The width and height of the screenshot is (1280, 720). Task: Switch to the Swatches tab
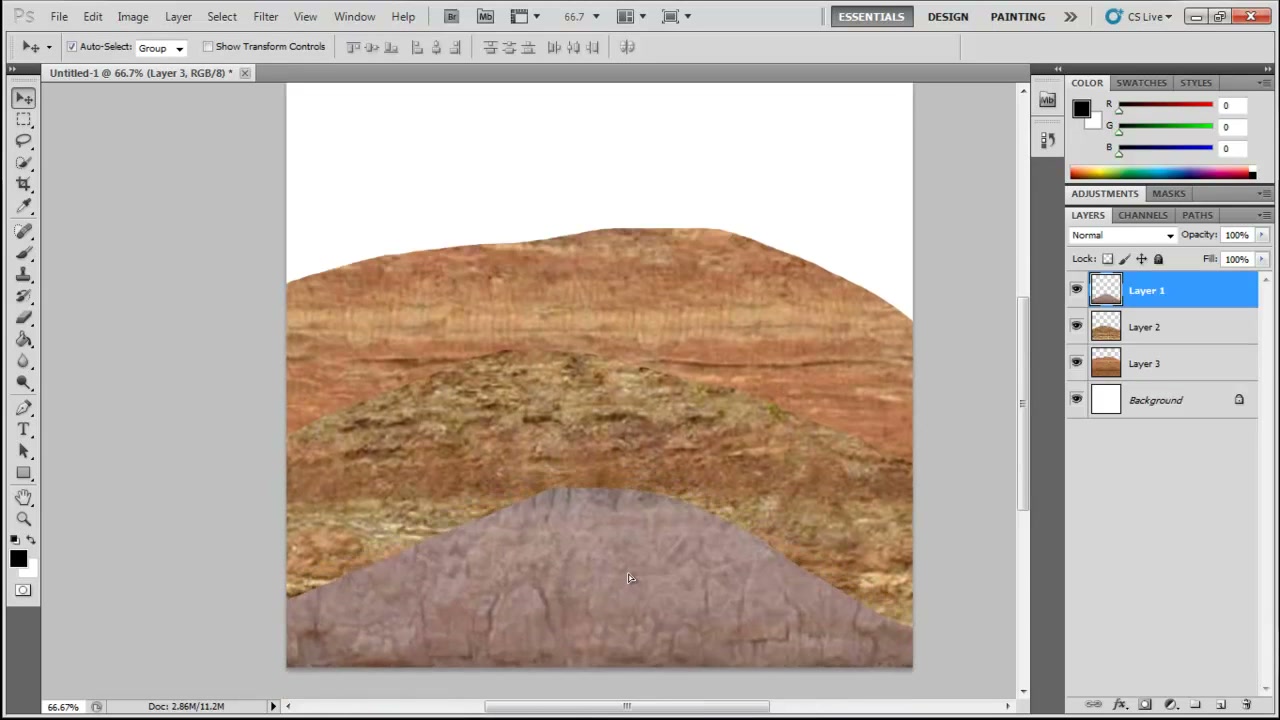1141,83
